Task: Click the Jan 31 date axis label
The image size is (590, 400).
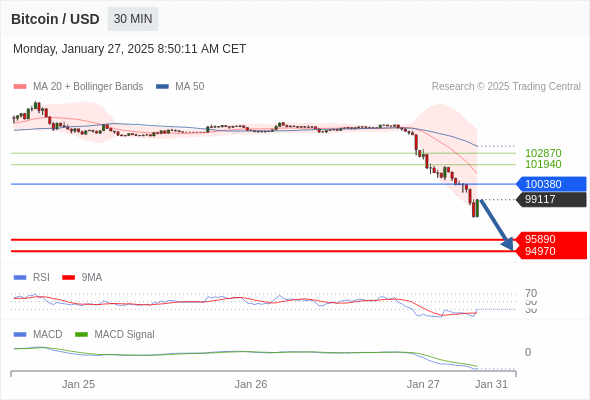Action: 491,384
